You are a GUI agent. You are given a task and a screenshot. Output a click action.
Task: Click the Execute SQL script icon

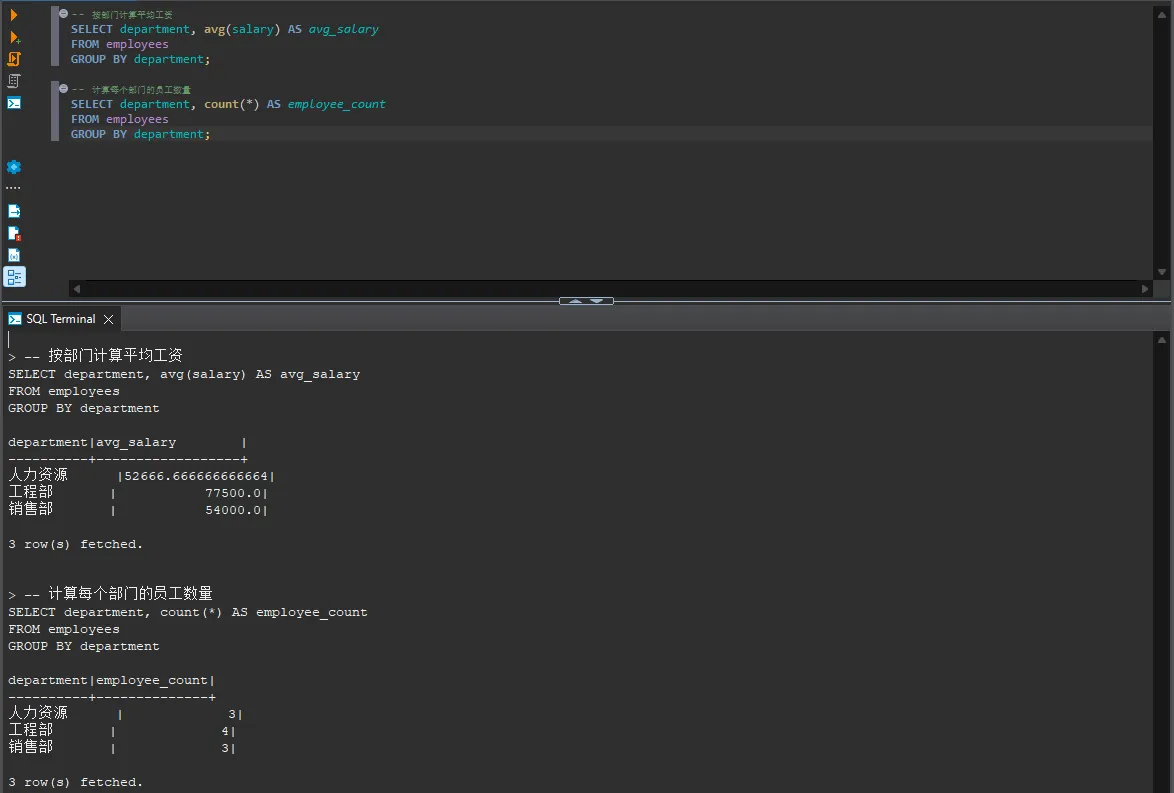[x=13, y=58]
